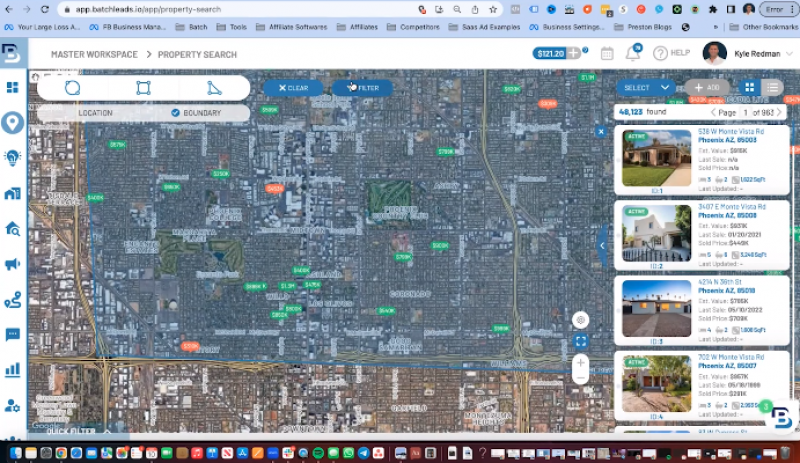Click the Clear button
Viewport: 800px width, 463px height.
293,88
